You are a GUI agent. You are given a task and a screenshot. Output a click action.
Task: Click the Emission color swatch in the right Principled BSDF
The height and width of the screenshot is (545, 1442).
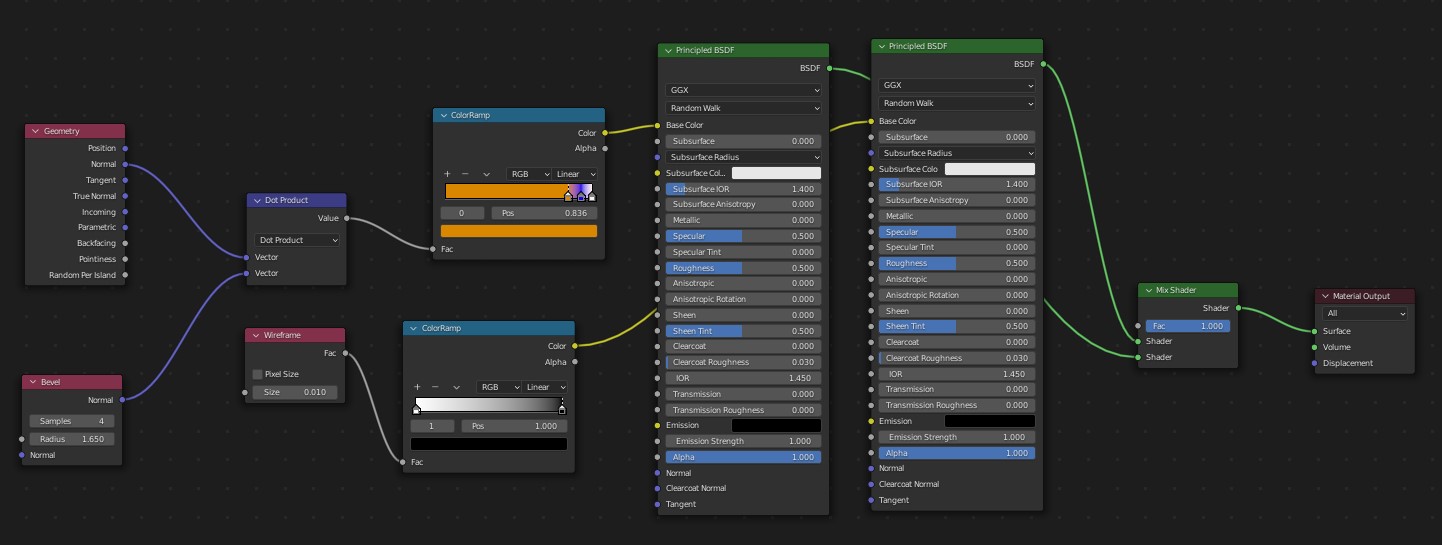[989, 421]
